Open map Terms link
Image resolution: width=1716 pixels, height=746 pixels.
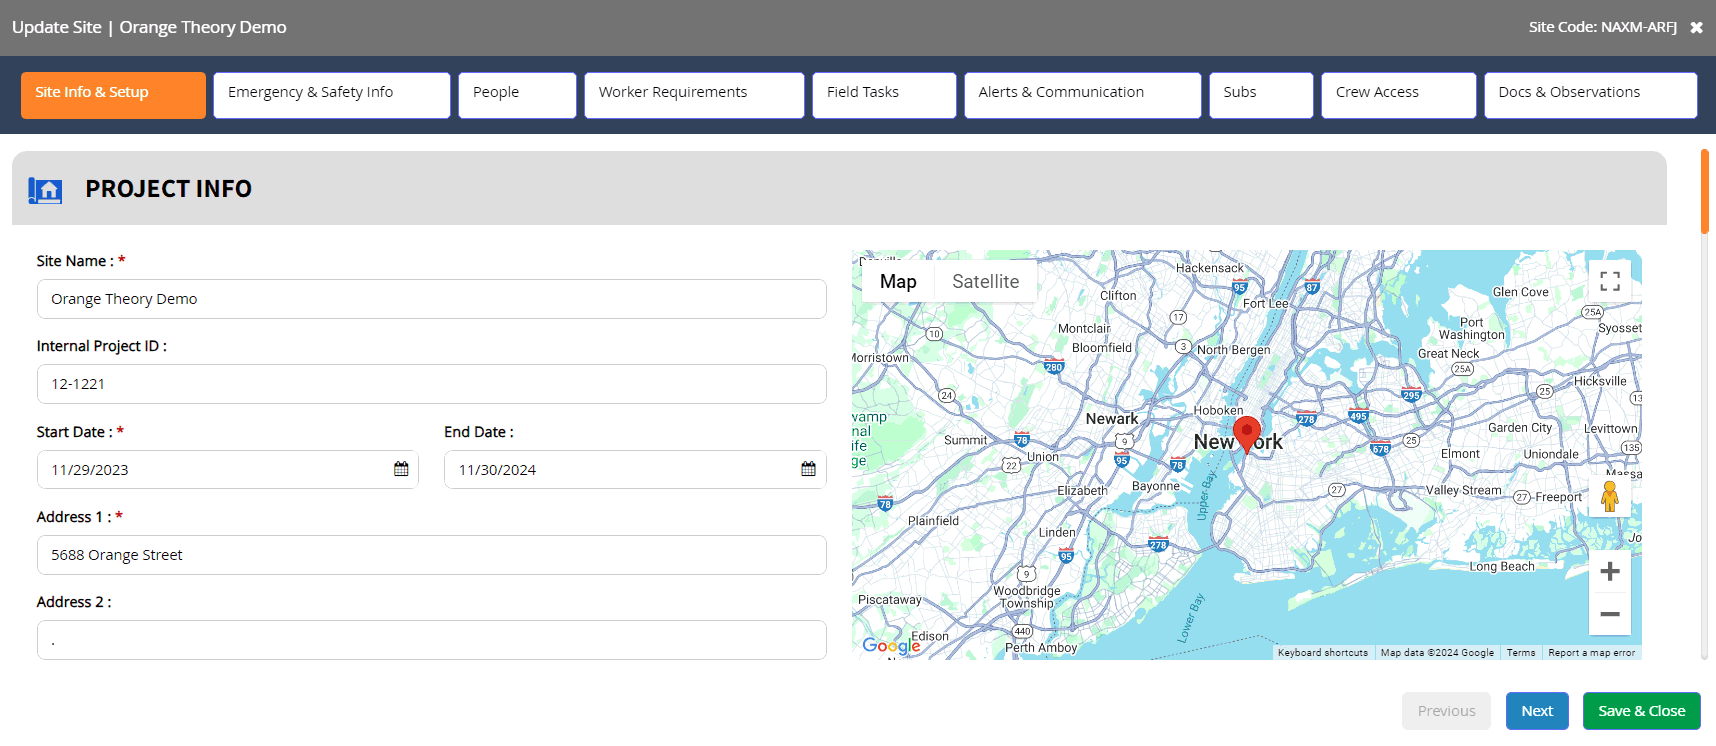coord(1520,652)
